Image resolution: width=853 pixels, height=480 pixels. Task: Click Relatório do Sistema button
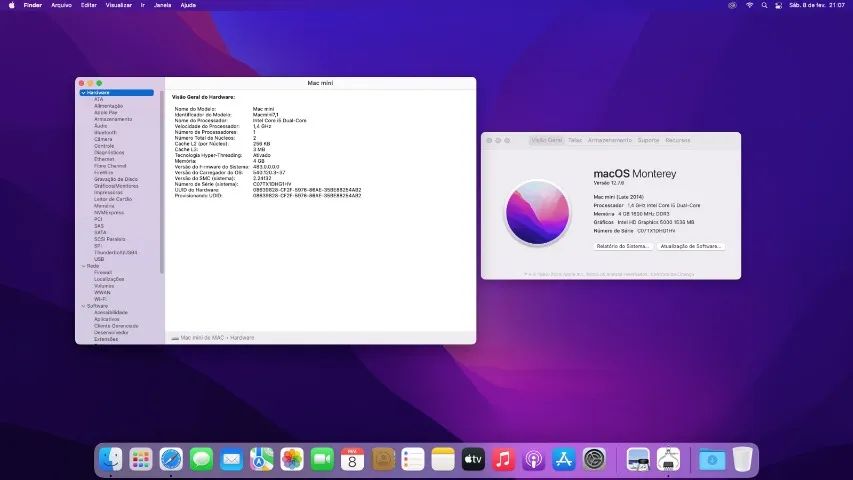tap(622, 246)
